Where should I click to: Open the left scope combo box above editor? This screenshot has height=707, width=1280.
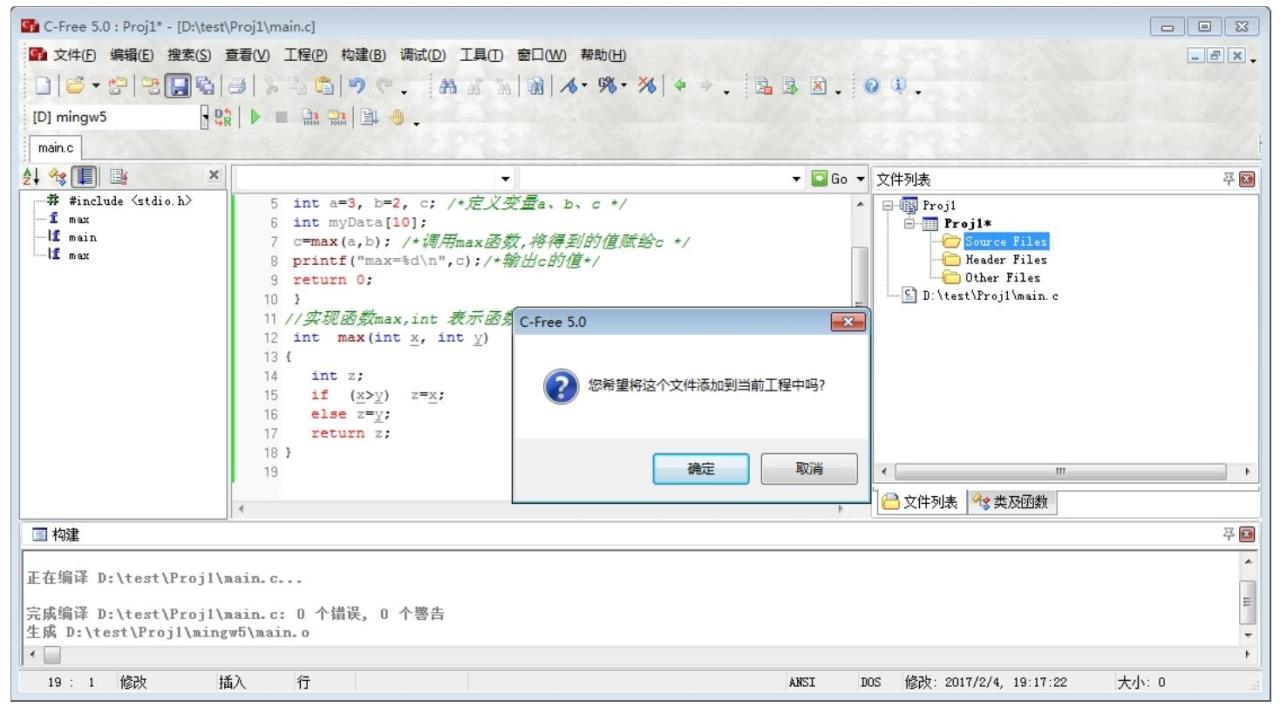pyautogui.click(x=375, y=178)
